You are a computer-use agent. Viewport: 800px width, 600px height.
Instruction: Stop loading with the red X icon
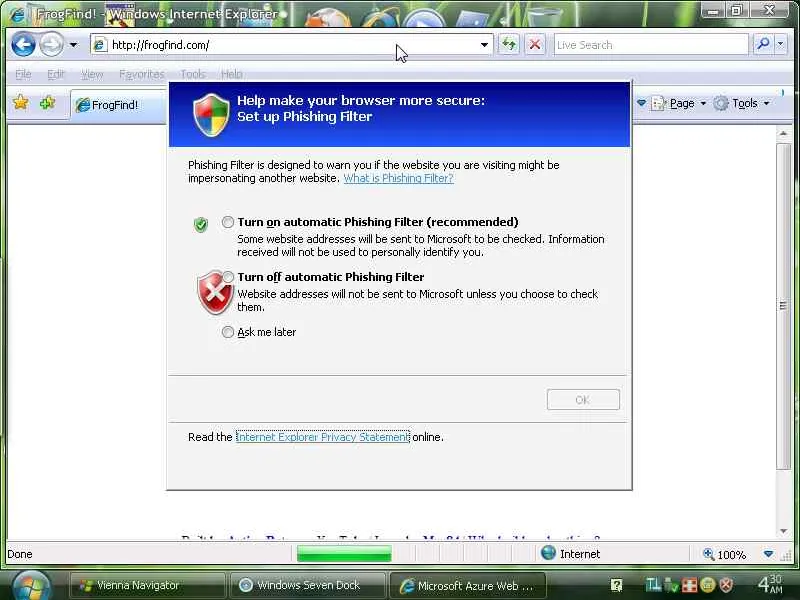click(x=535, y=45)
